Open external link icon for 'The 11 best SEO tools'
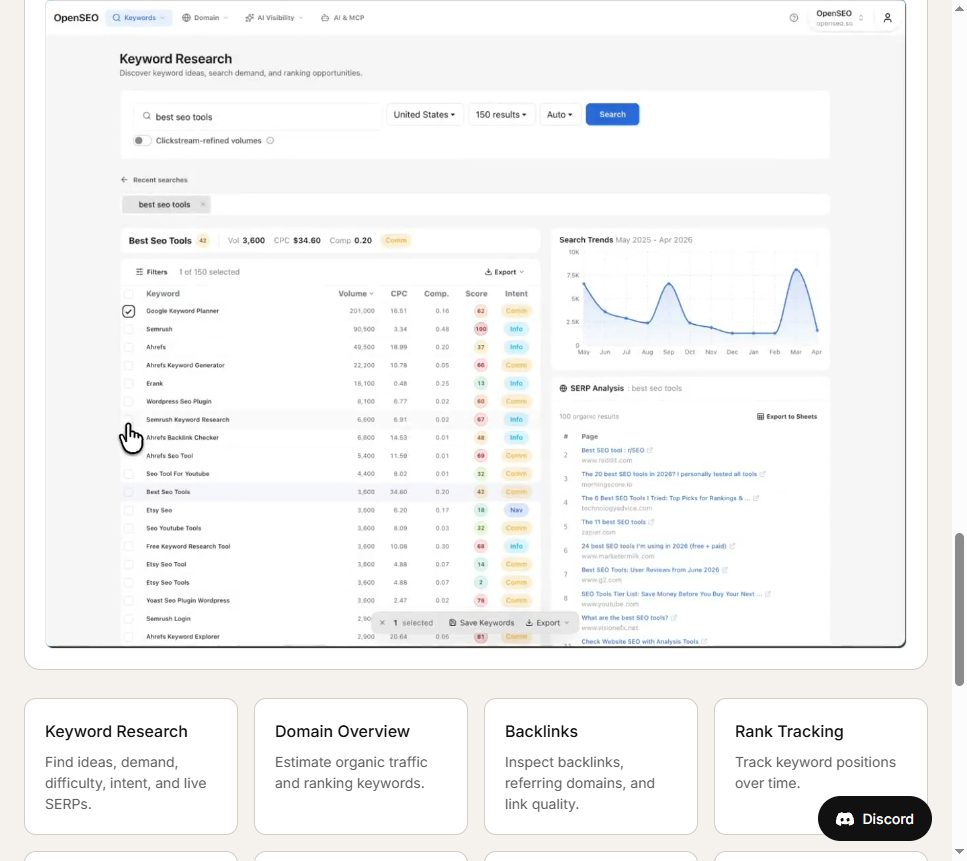967x861 pixels. coord(651,522)
